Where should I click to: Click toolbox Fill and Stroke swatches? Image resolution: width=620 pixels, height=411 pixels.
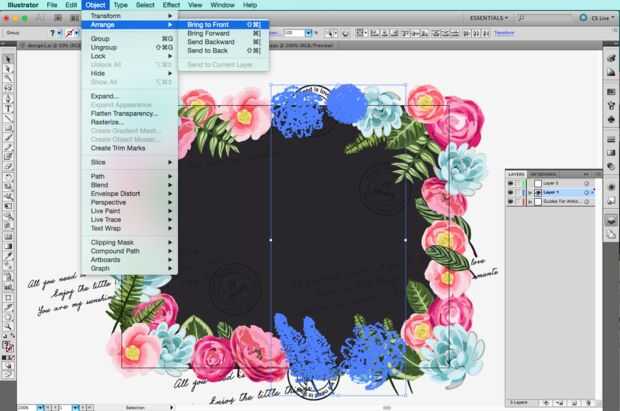pos(8,347)
